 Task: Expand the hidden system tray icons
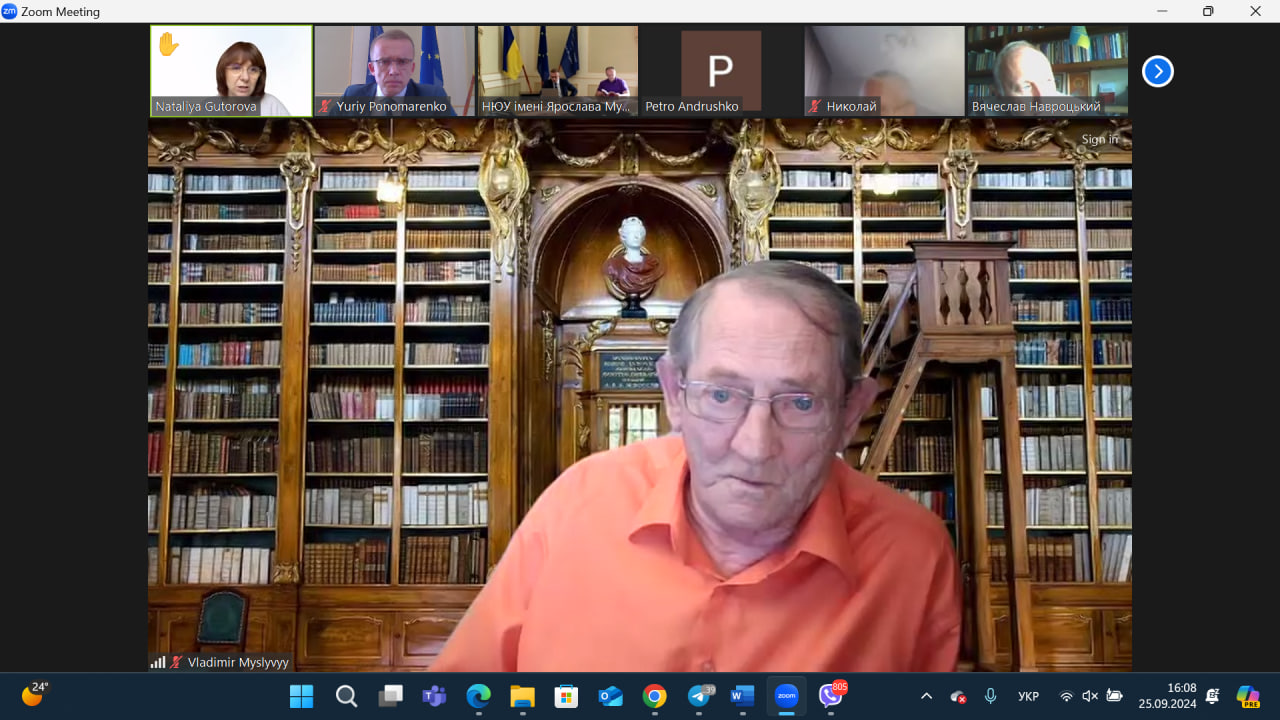(x=926, y=696)
